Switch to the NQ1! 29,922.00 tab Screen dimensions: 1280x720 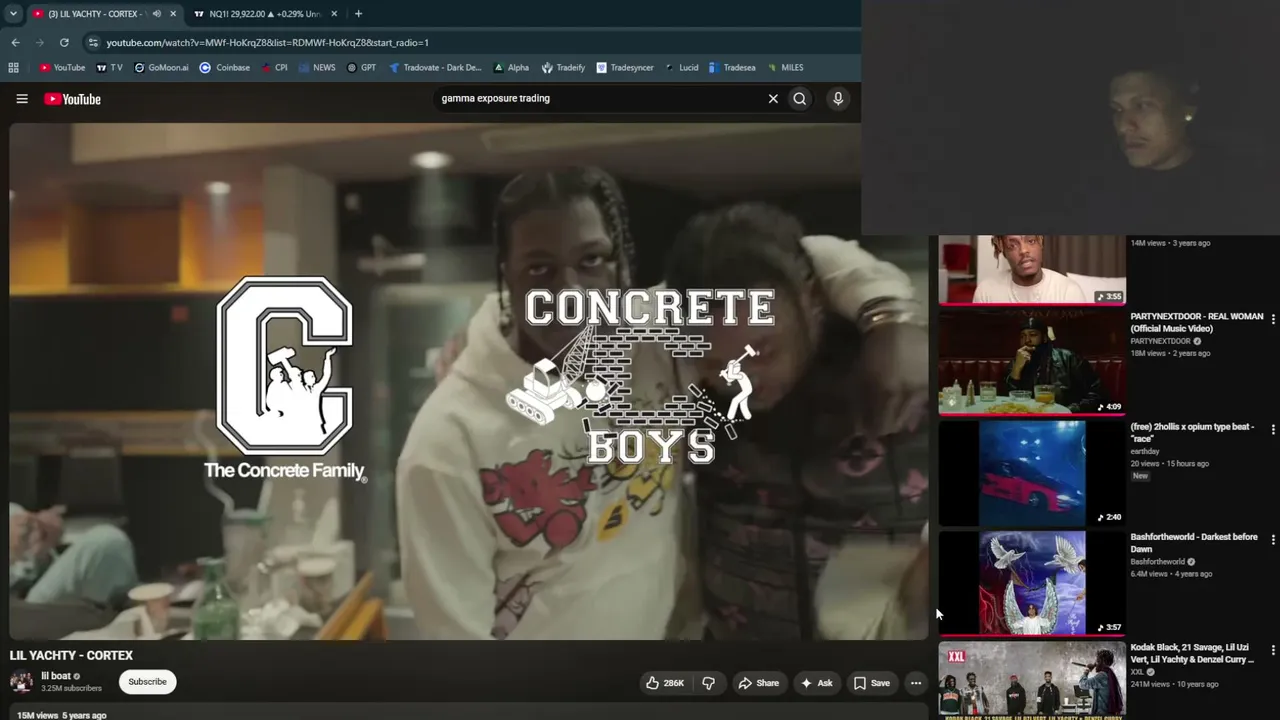pyautogui.click(x=266, y=14)
